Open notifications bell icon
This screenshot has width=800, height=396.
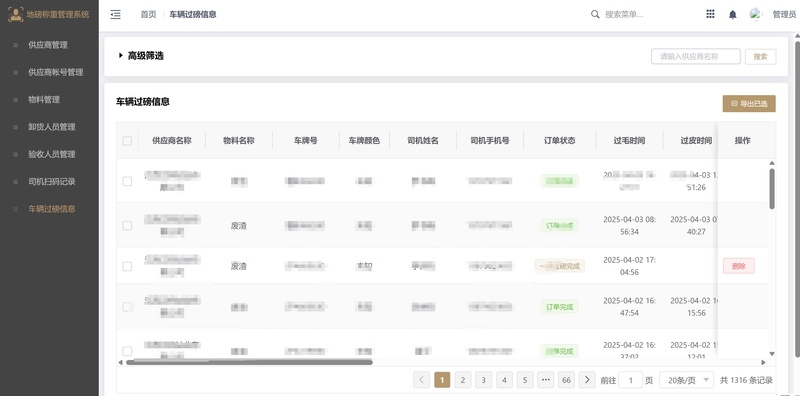(733, 14)
